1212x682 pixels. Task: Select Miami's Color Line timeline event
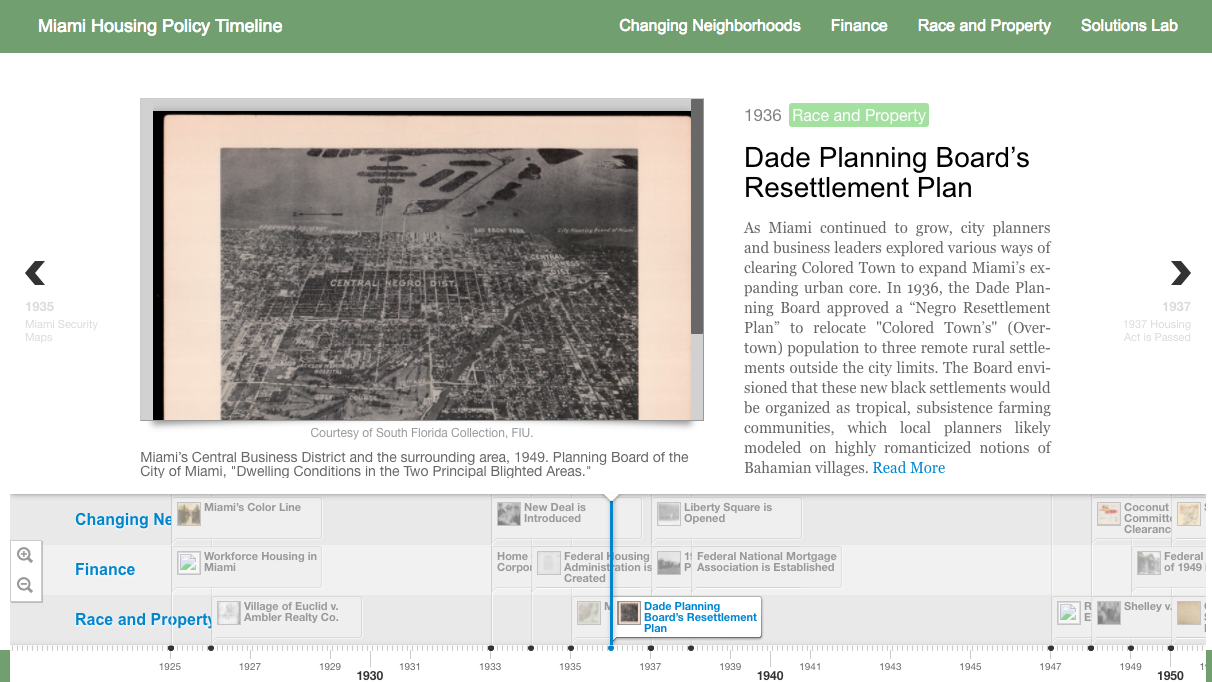[248, 518]
